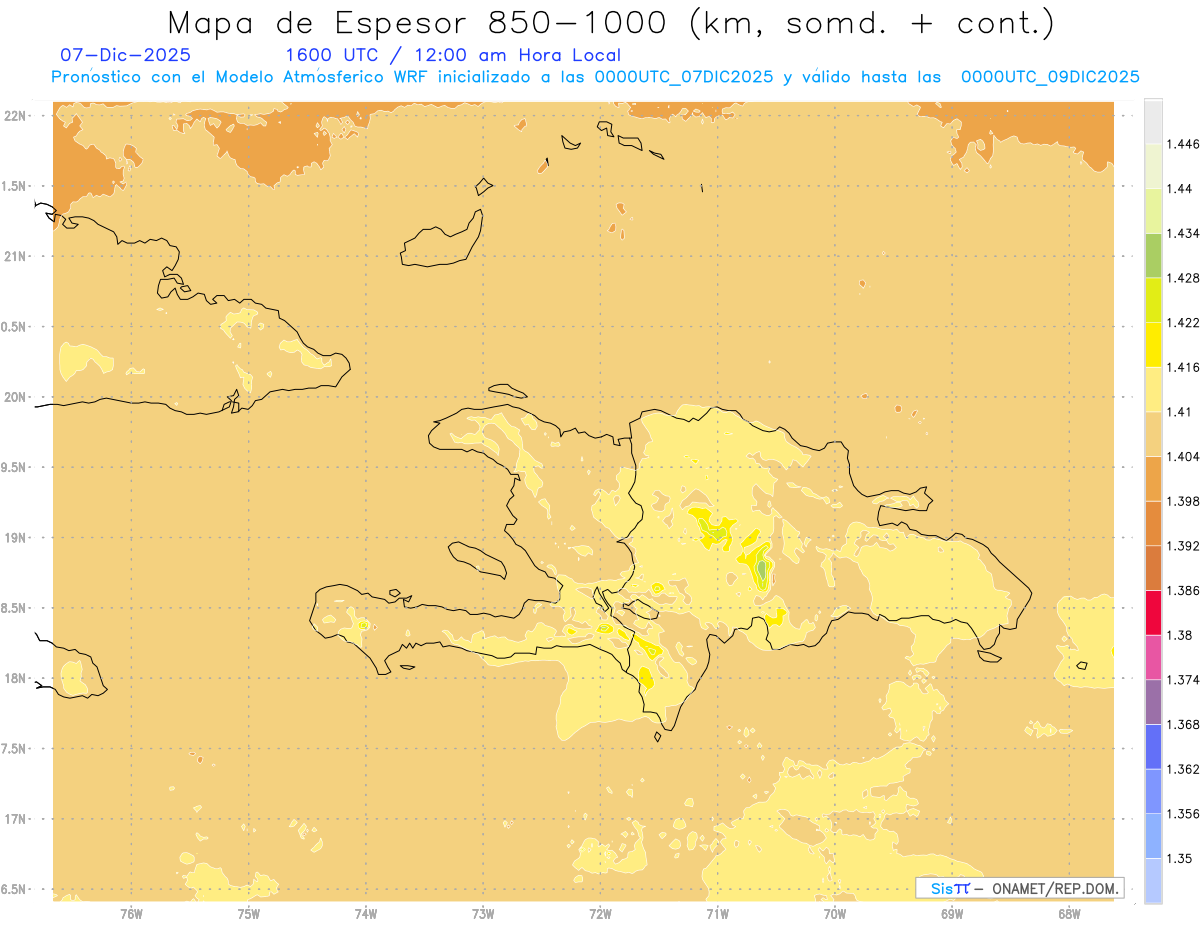This screenshot has height=927, width=1200.
Task: Click the legend value '1.446'
Action: pyautogui.click(x=1184, y=144)
